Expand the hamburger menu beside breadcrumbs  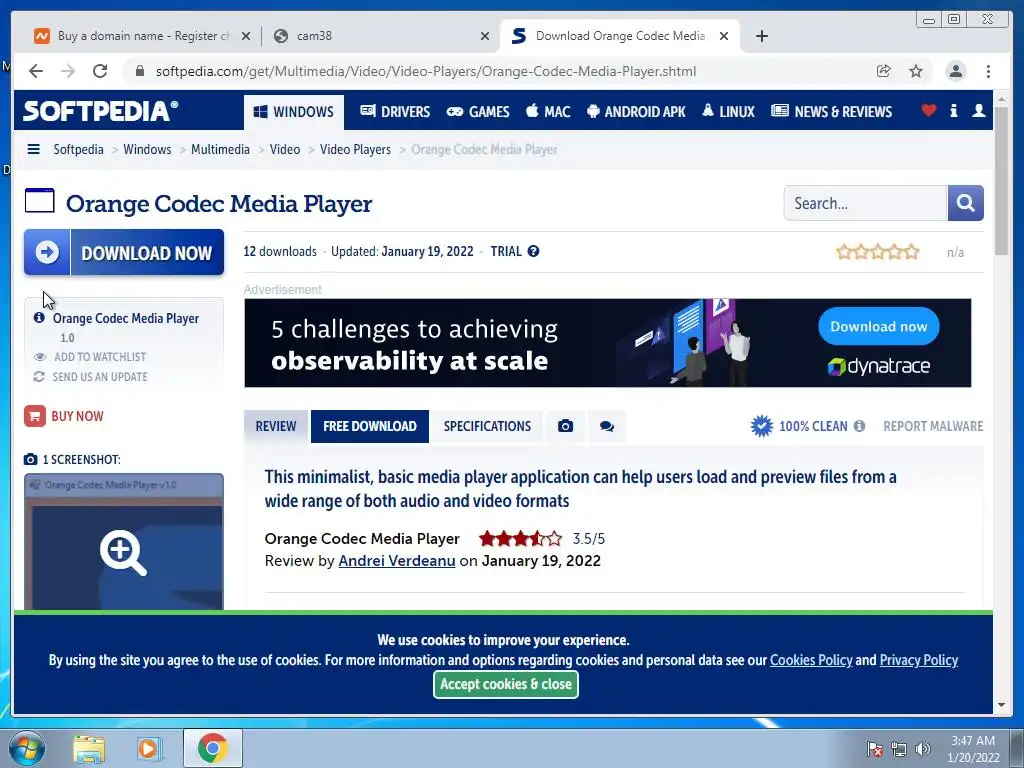[33, 149]
